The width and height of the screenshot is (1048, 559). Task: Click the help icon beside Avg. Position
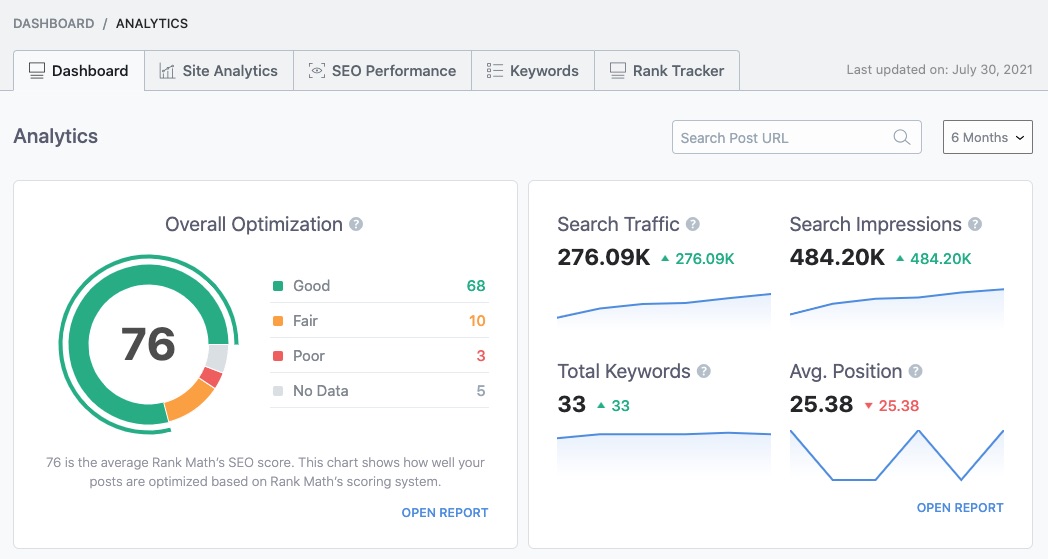(915, 372)
